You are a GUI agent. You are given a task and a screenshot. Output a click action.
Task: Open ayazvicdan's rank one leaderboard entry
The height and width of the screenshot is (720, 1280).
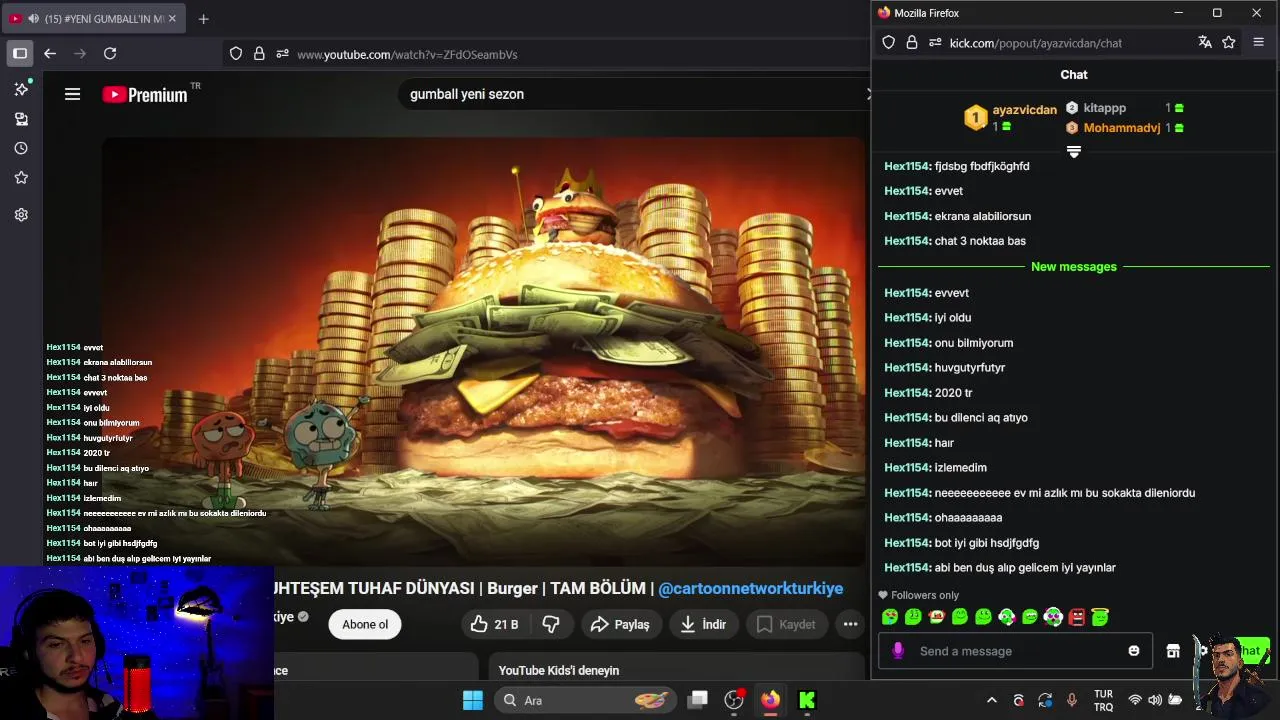click(1010, 118)
